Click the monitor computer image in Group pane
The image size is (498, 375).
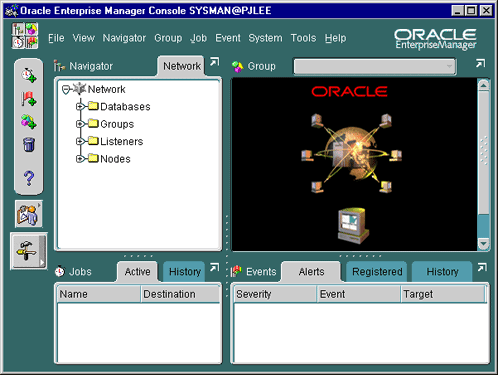[353, 225]
